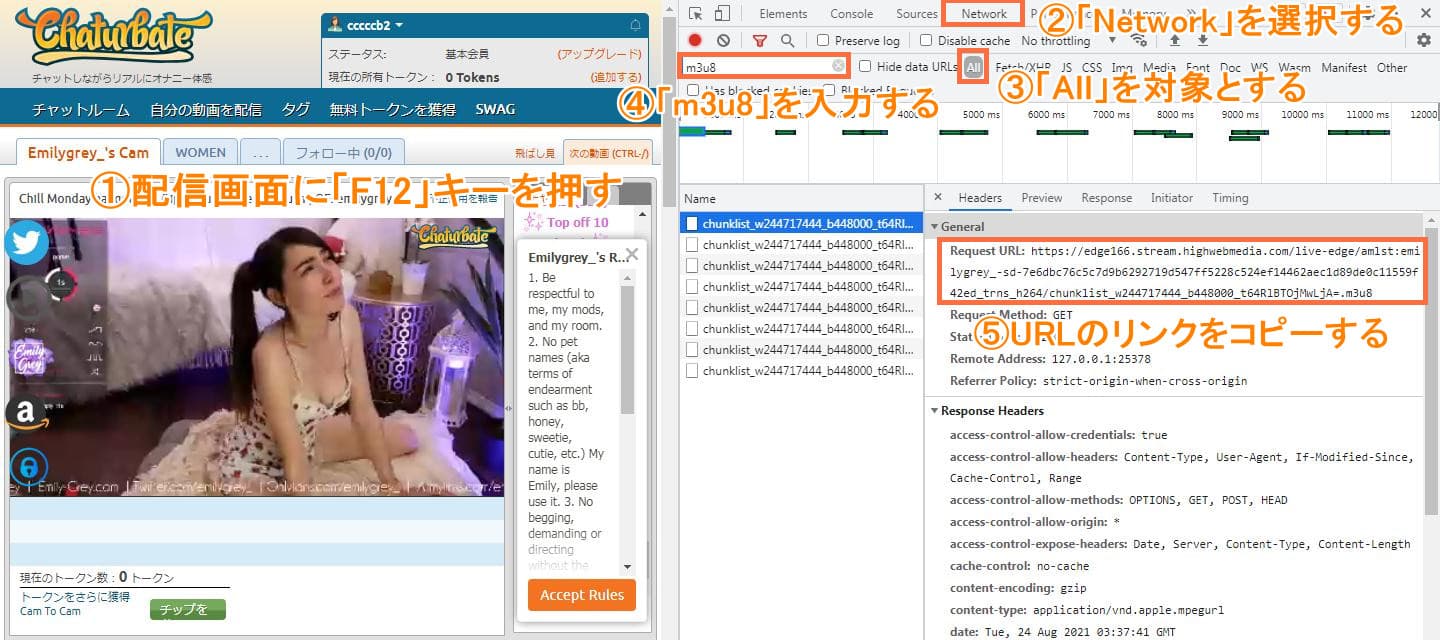Open the SWAG menu item
1440x640 pixels.
tap(495, 110)
